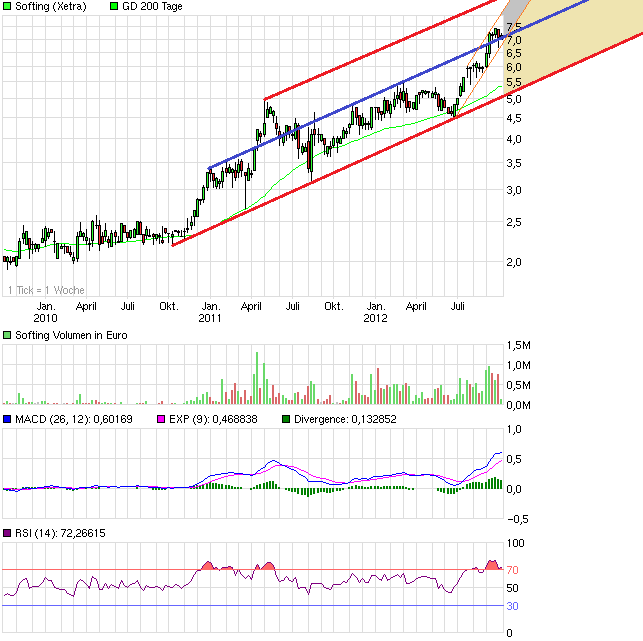This screenshot has height=641, width=643.
Task: Select the Jan. 2011 time axis label
Action: pyautogui.click(x=209, y=311)
